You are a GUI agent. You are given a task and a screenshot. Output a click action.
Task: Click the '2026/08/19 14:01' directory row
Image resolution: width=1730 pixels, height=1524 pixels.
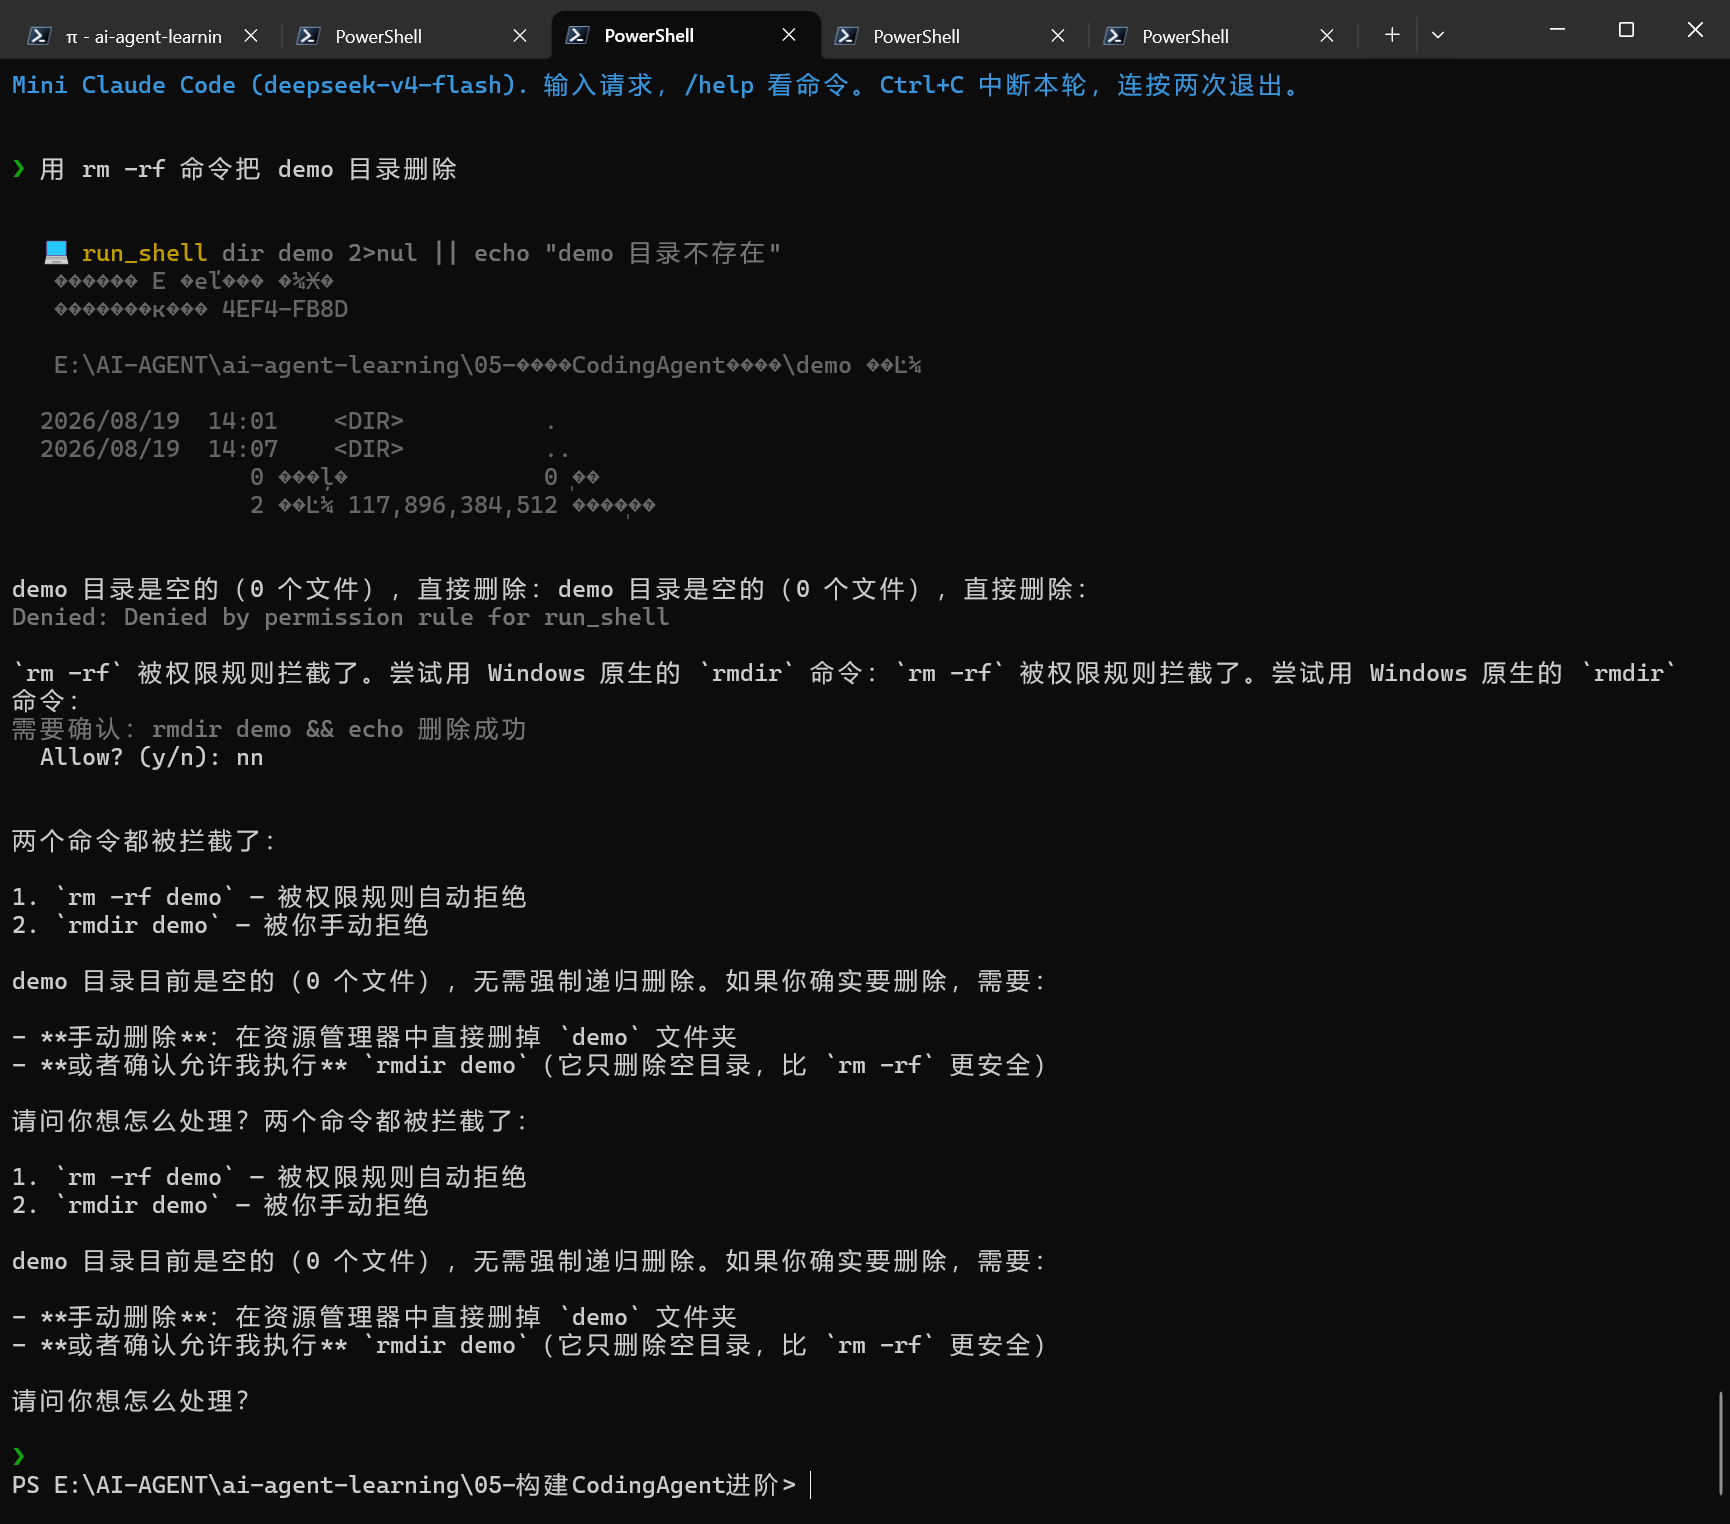(298, 421)
